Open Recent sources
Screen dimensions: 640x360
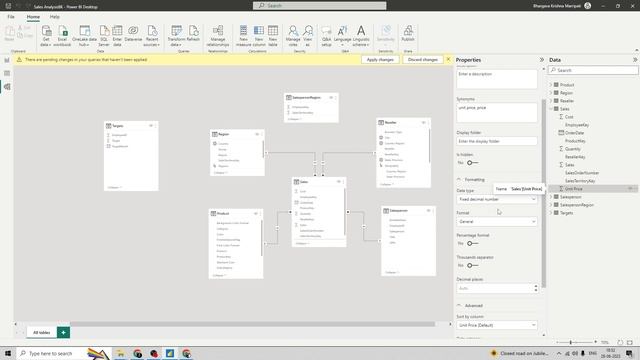pyautogui.click(x=152, y=35)
